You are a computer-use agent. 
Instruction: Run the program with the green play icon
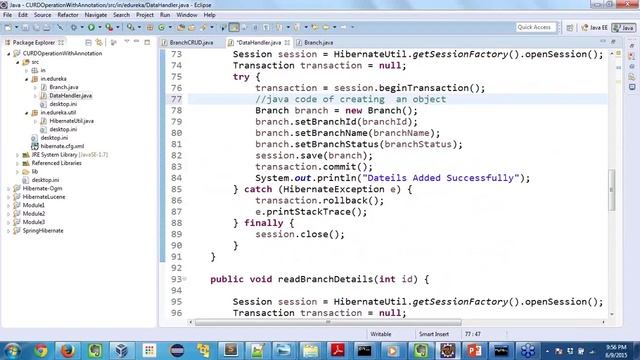tap(91, 27)
